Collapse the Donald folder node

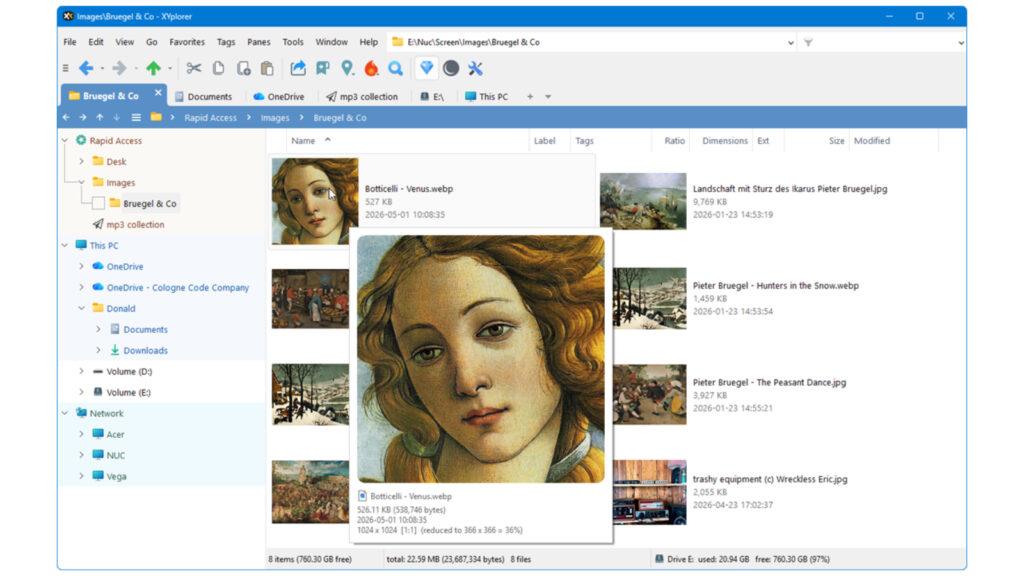pos(82,308)
